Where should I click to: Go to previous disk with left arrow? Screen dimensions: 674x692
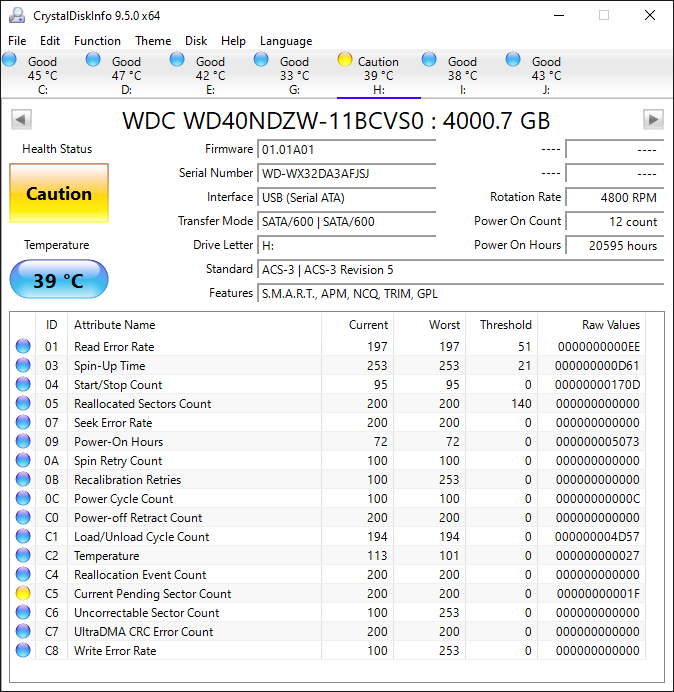21,120
